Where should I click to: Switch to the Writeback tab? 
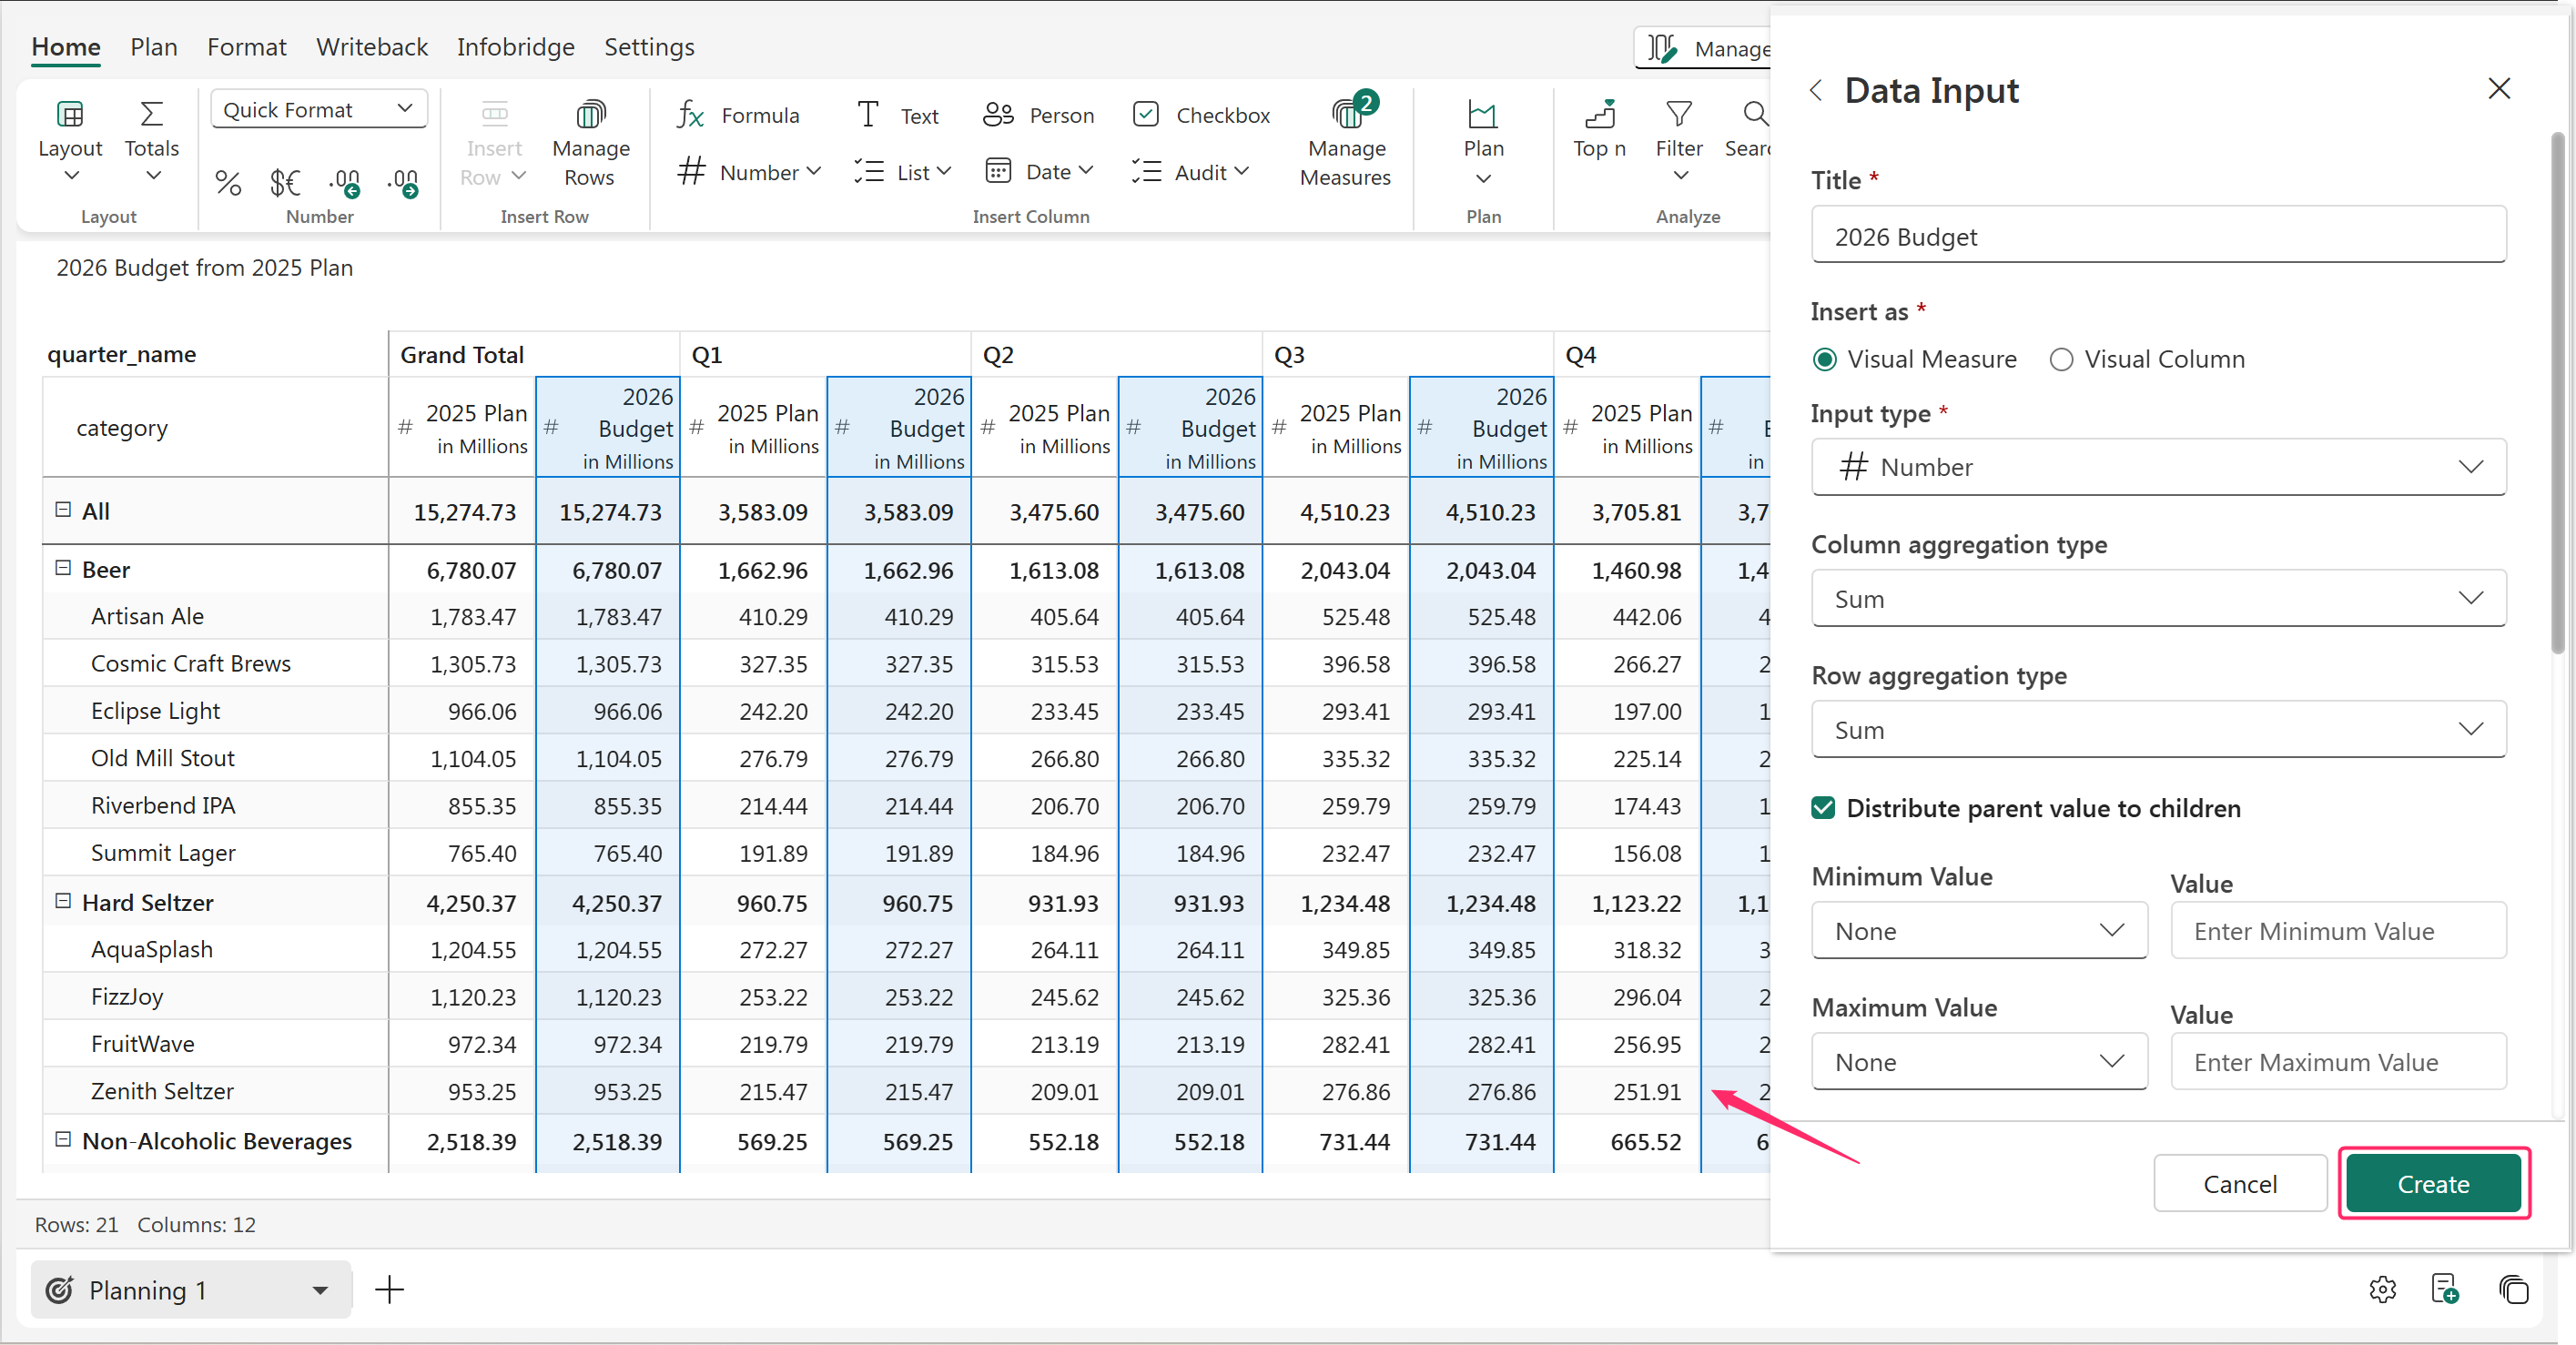(371, 47)
